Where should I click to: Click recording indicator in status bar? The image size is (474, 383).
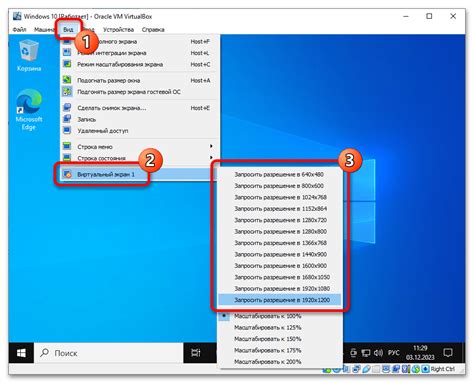coord(396,369)
